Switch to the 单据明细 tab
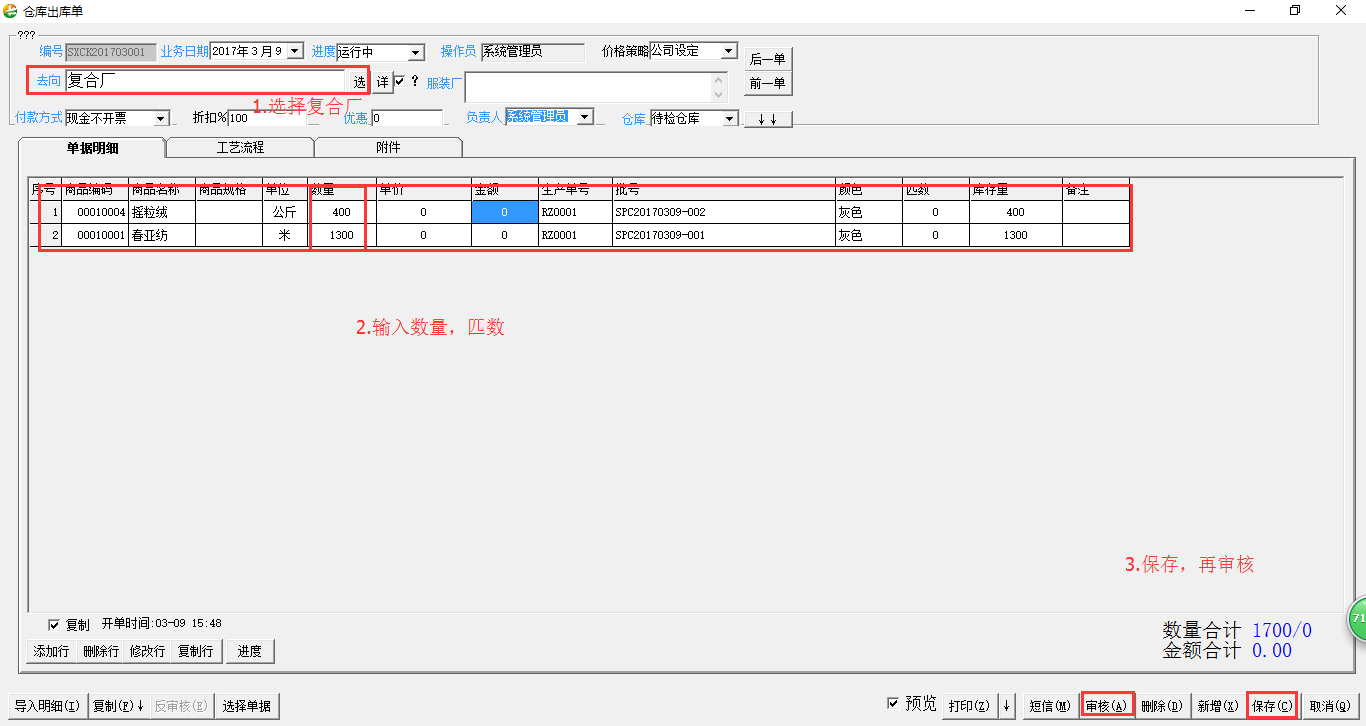The height and width of the screenshot is (726, 1366). [x=92, y=147]
